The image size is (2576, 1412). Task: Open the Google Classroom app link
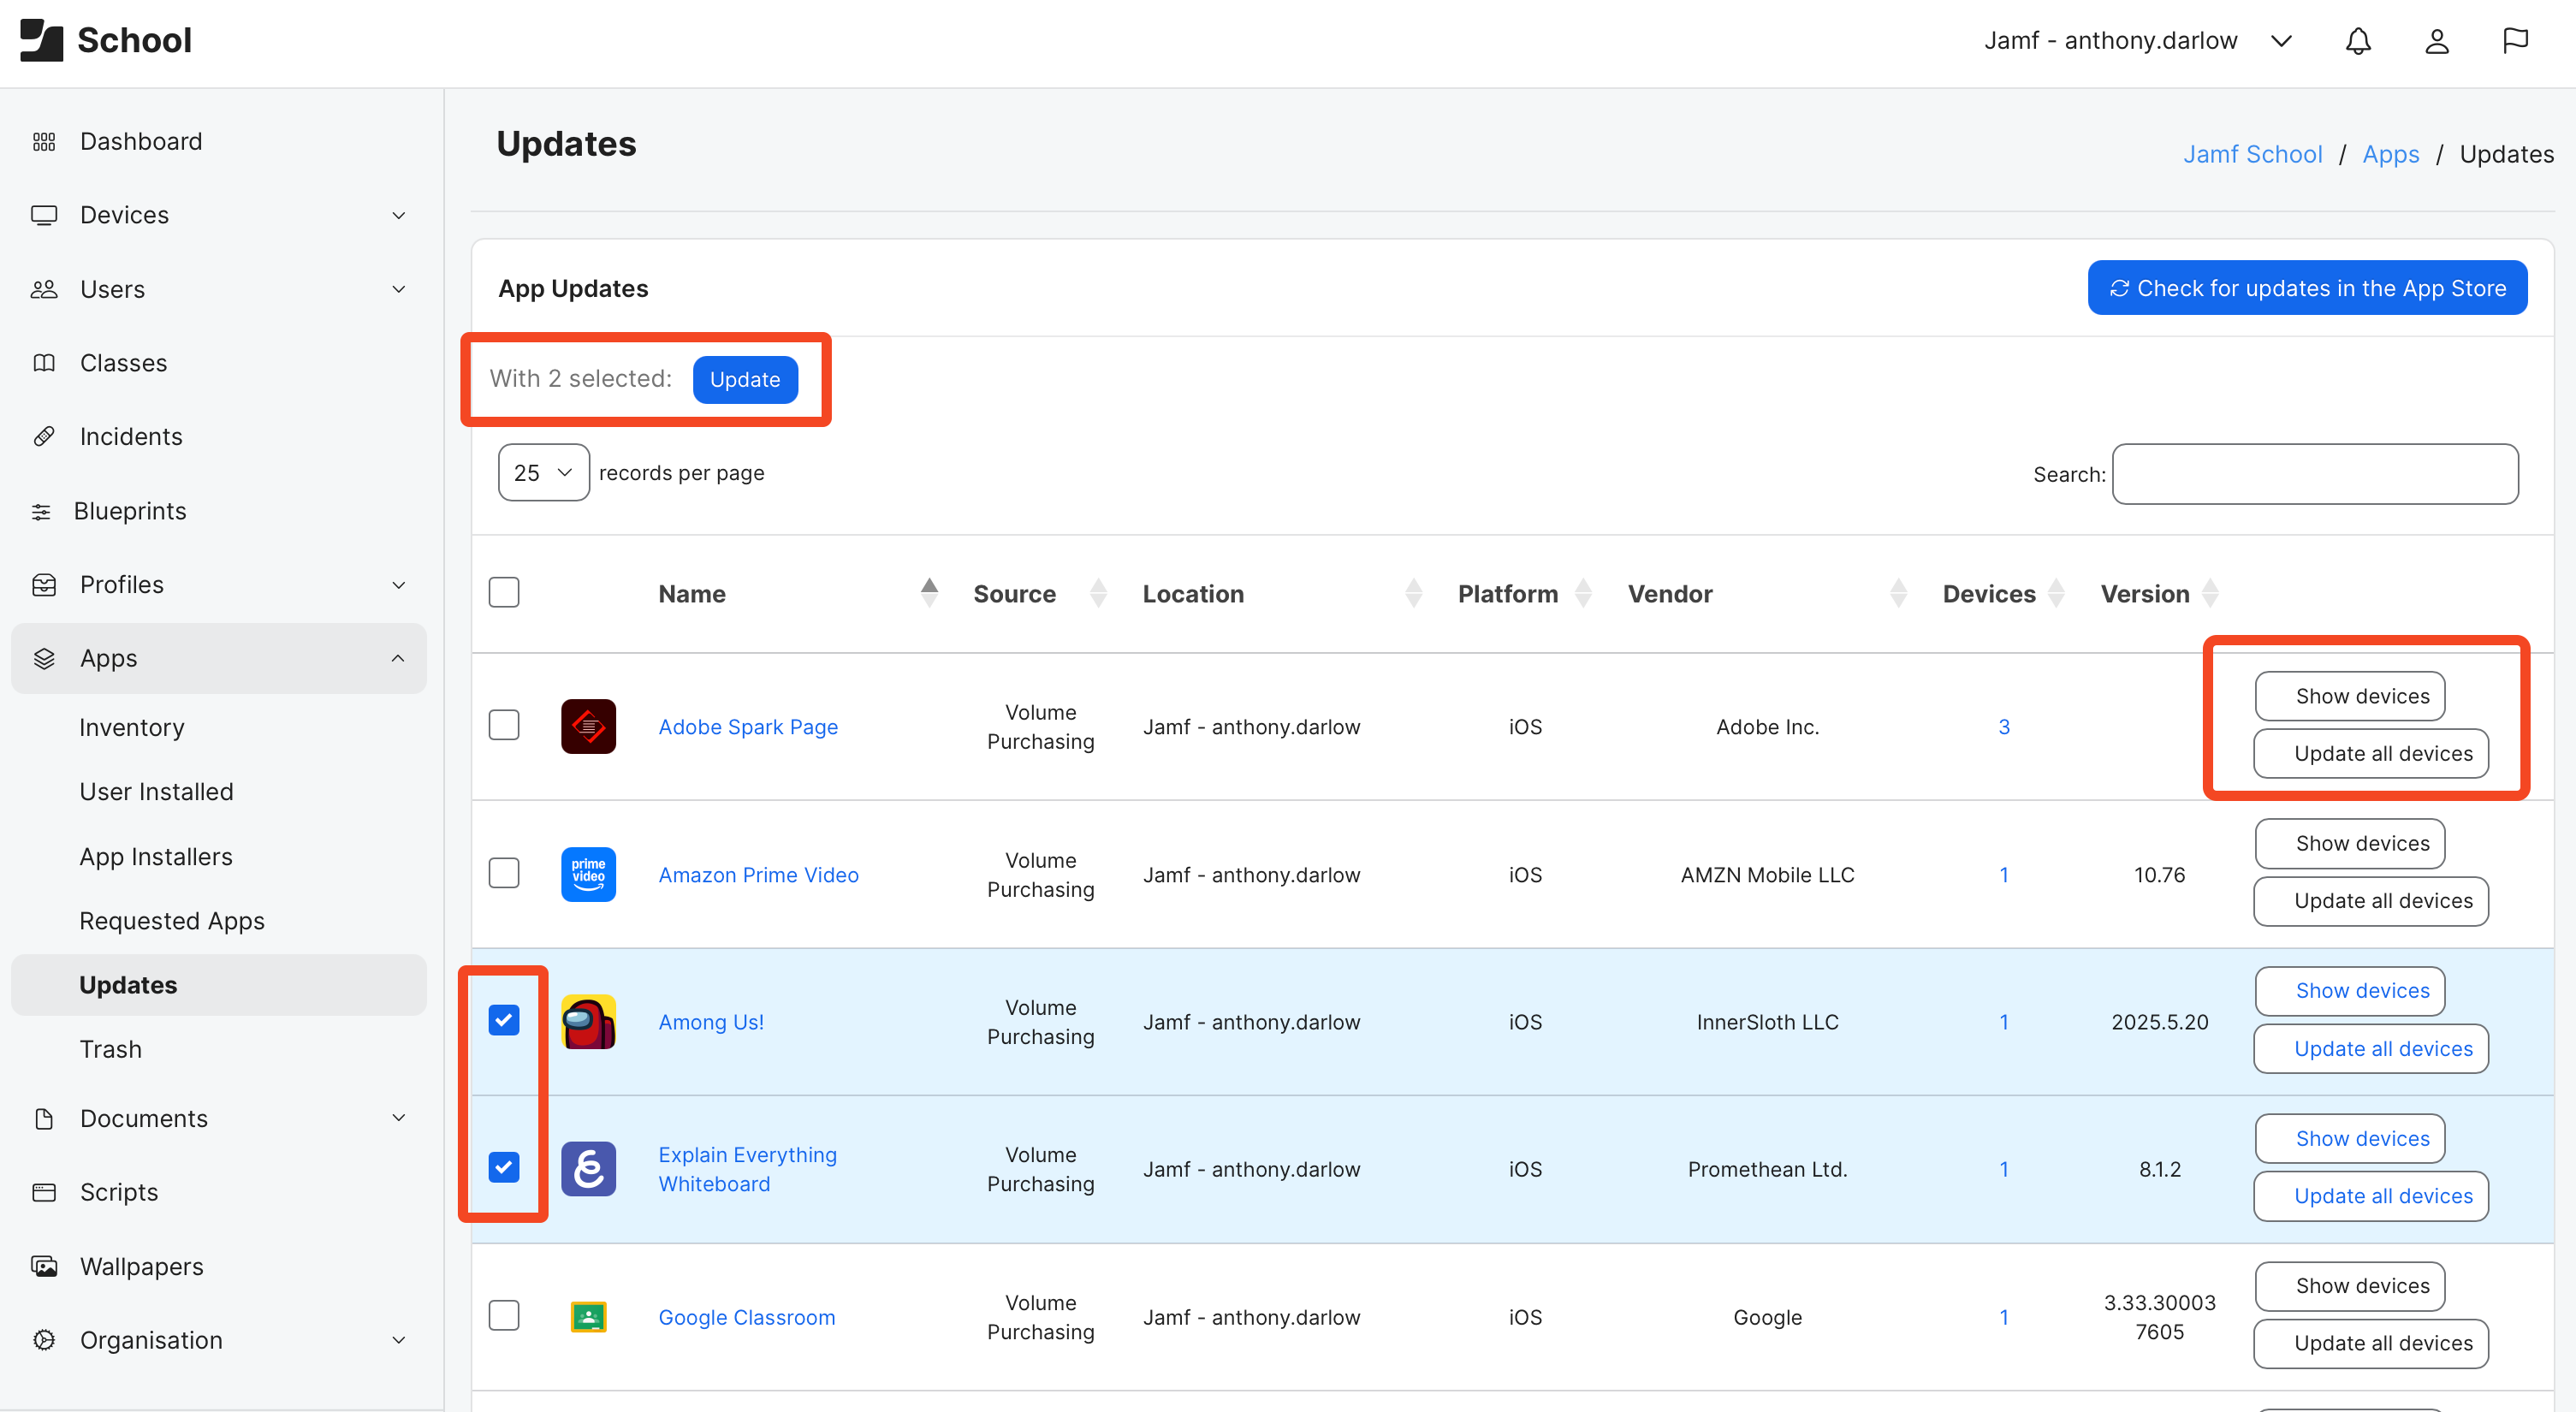[747, 1318]
